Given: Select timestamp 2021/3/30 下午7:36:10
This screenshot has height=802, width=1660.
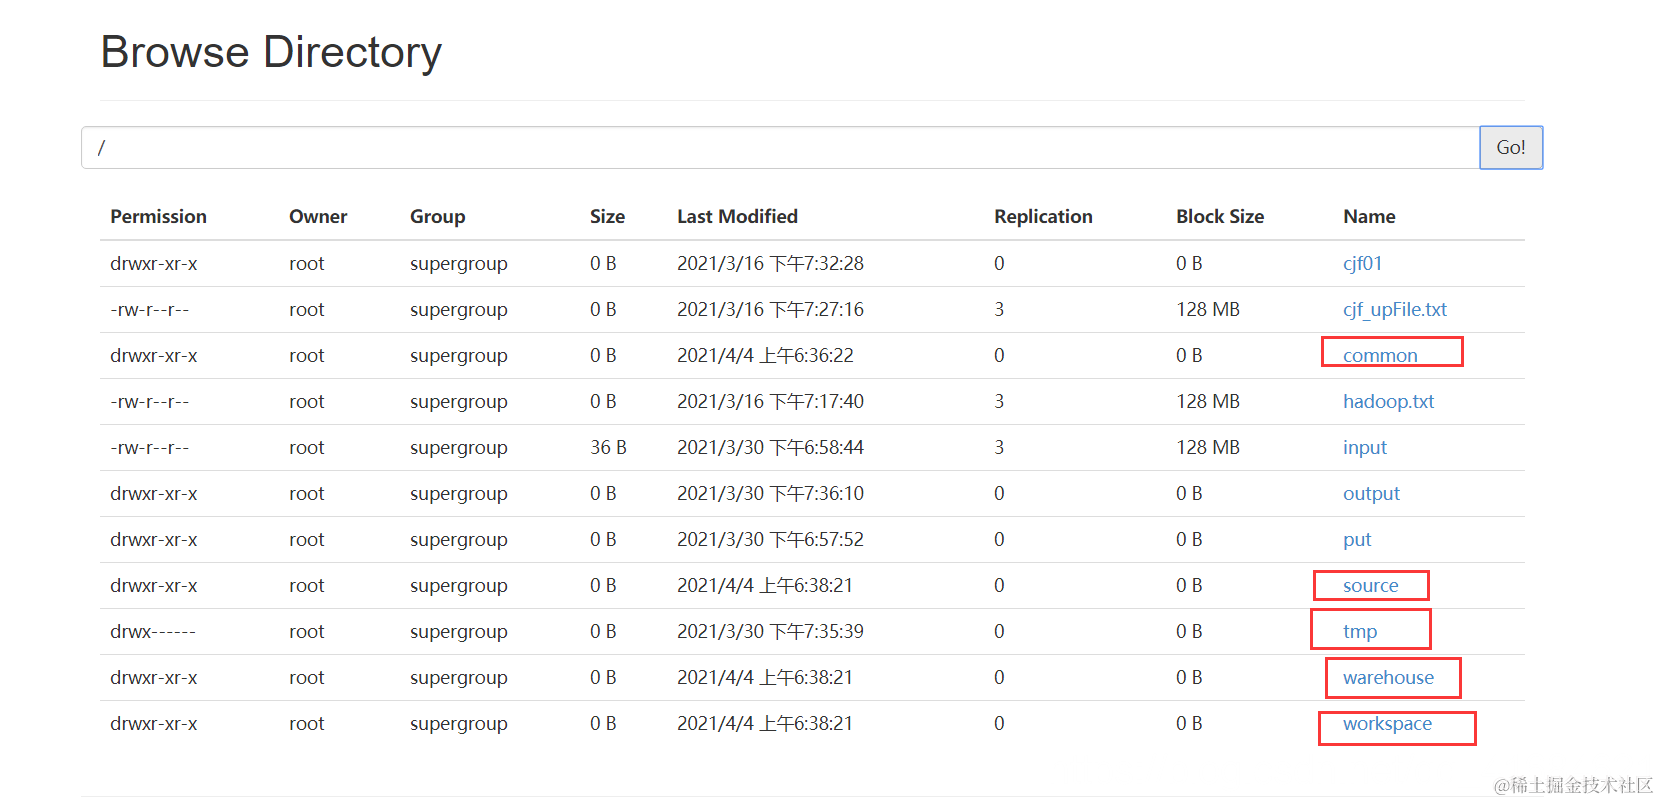Looking at the screenshot, I should tap(770, 493).
